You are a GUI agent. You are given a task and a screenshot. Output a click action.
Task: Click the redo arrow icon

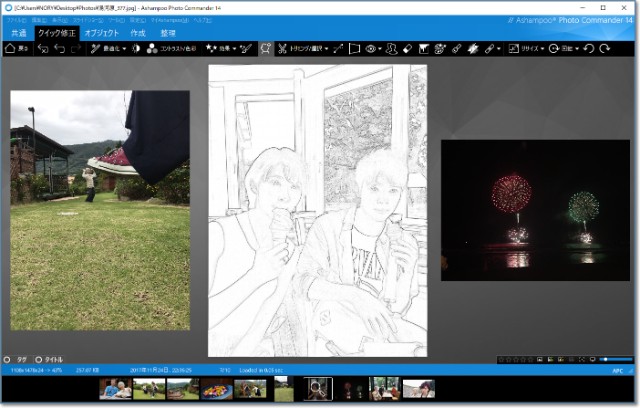click(x=75, y=48)
